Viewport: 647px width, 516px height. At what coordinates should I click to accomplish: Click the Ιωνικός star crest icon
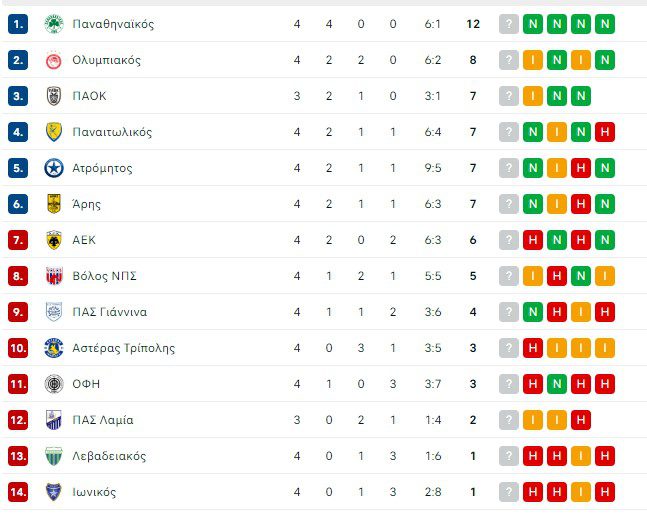(54, 492)
